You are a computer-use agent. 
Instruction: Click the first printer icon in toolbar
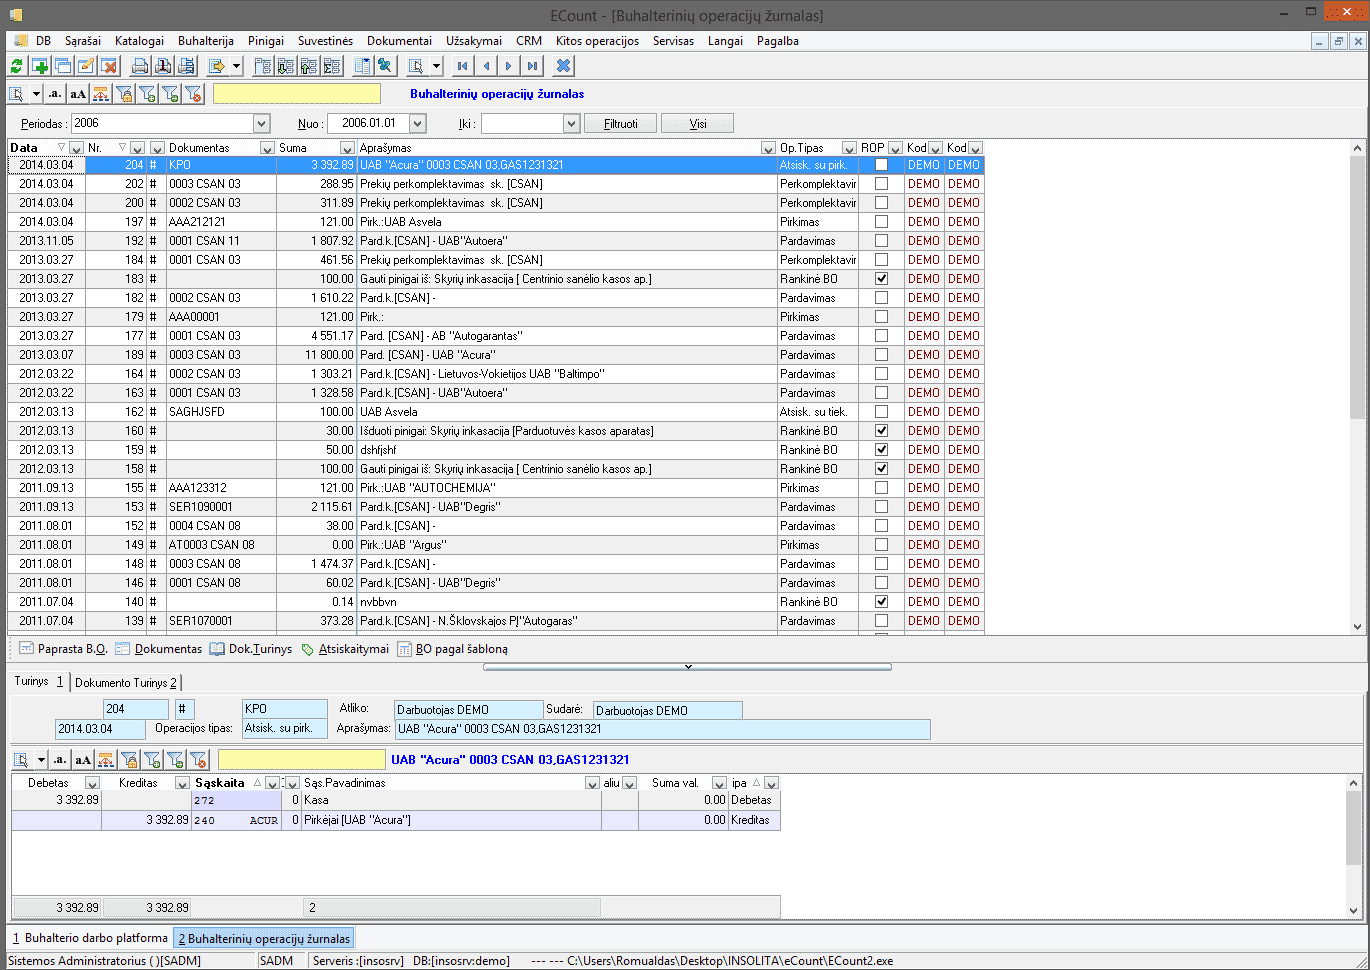pyautogui.click(x=140, y=66)
